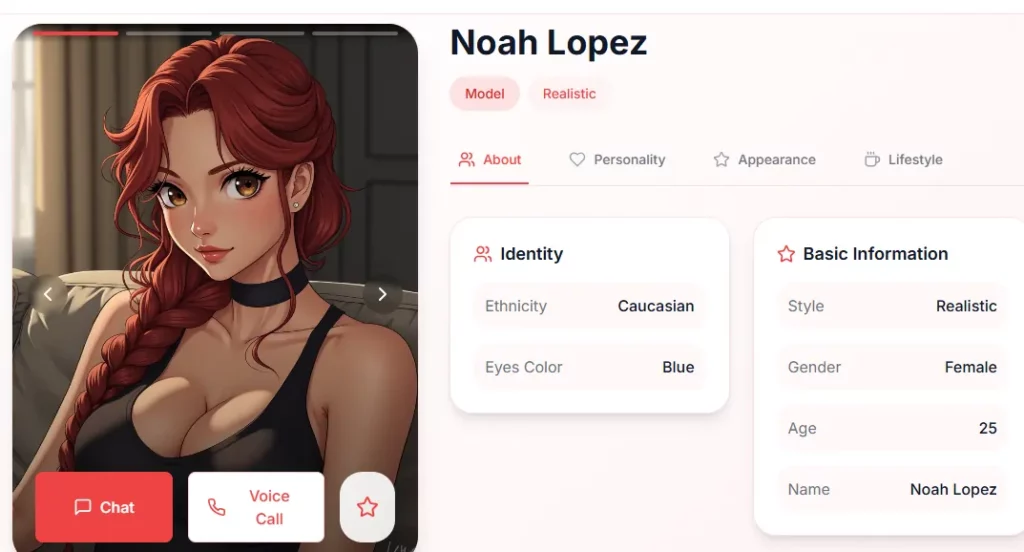The height and width of the screenshot is (552, 1024).
Task: Click the people icon beside About
Action: pos(466,159)
